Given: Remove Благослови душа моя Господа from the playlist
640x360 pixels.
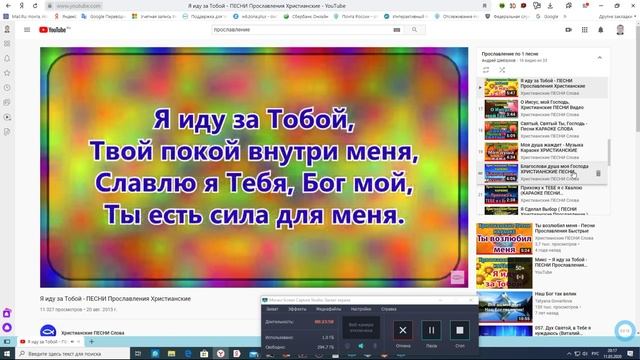Looking at the screenshot, I should tap(598, 173).
